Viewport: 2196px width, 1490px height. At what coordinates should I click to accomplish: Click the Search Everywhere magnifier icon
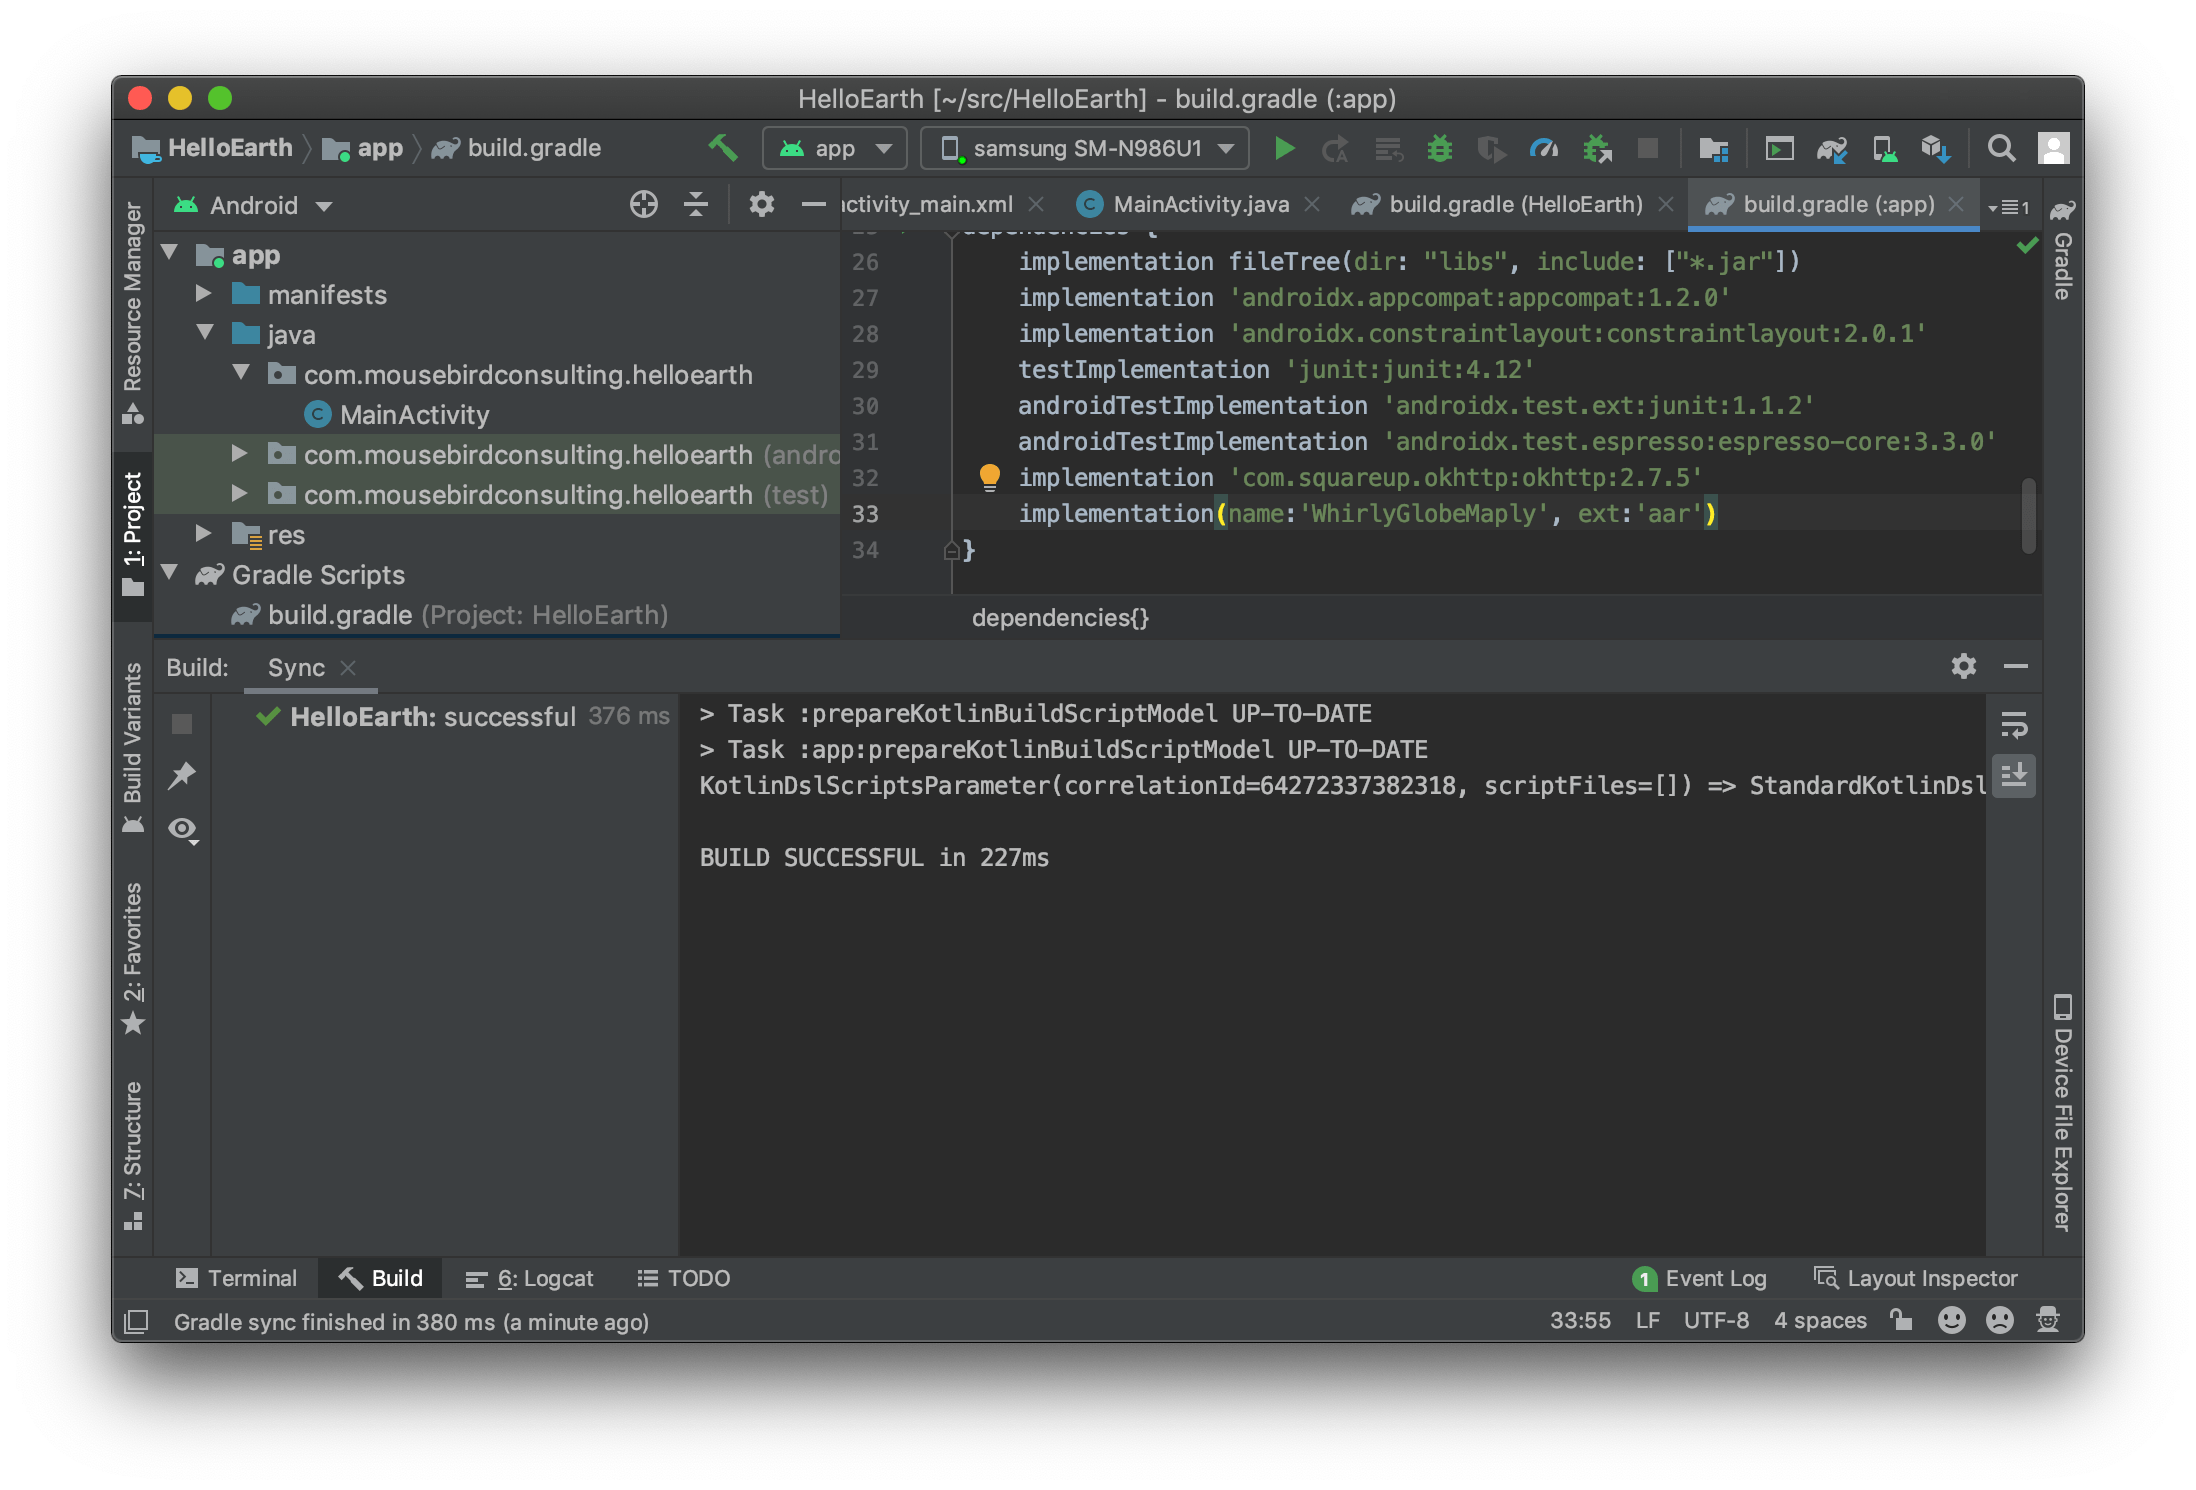[2001, 149]
